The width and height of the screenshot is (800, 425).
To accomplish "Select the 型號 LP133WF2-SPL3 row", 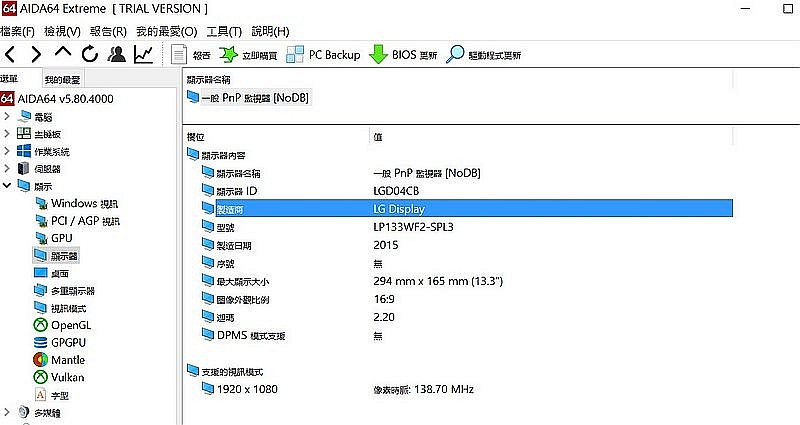I will click(466, 227).
